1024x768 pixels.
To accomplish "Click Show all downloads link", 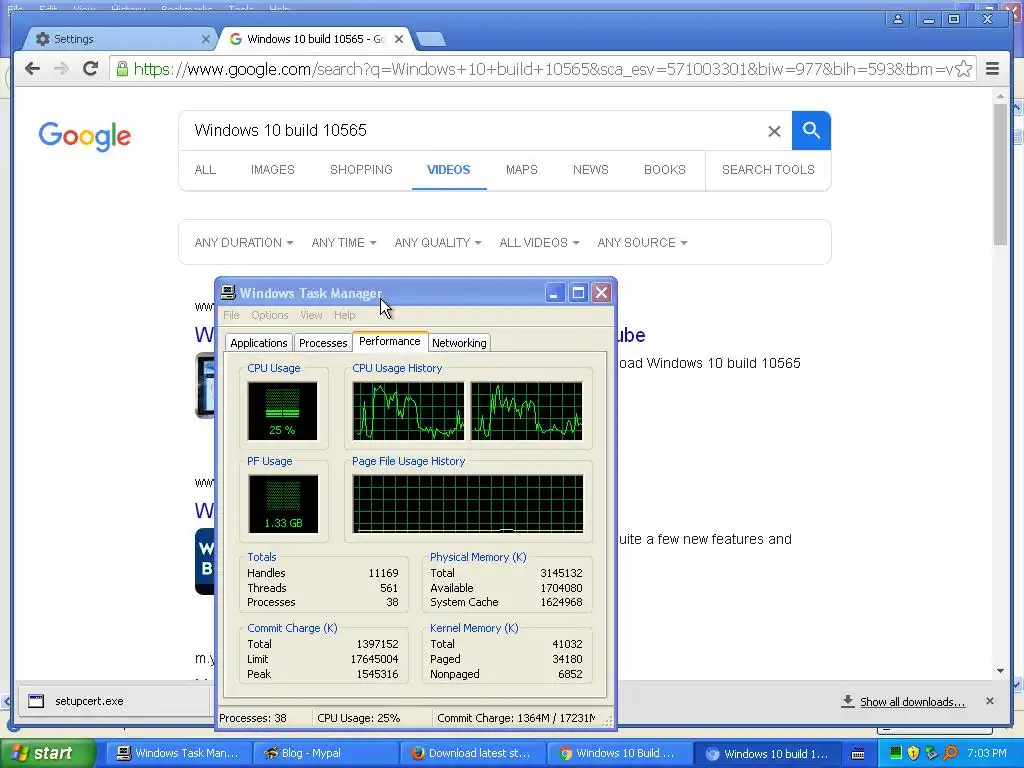I will [x=912, y=702].
